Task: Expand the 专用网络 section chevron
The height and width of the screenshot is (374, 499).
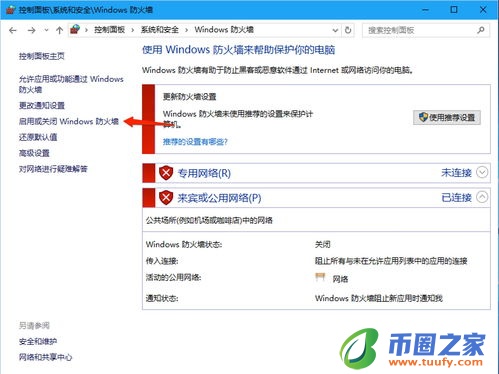Action: (x=482, y=172)
